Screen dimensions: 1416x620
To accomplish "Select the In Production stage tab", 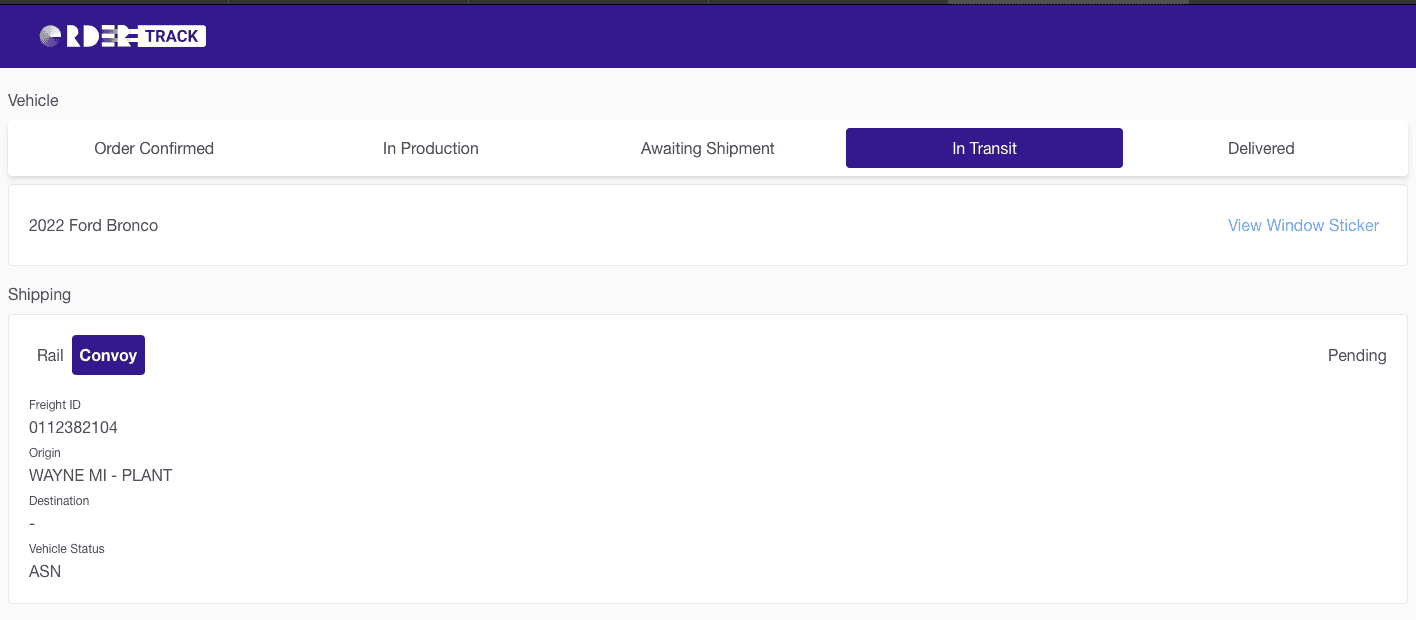I will 431,148.
